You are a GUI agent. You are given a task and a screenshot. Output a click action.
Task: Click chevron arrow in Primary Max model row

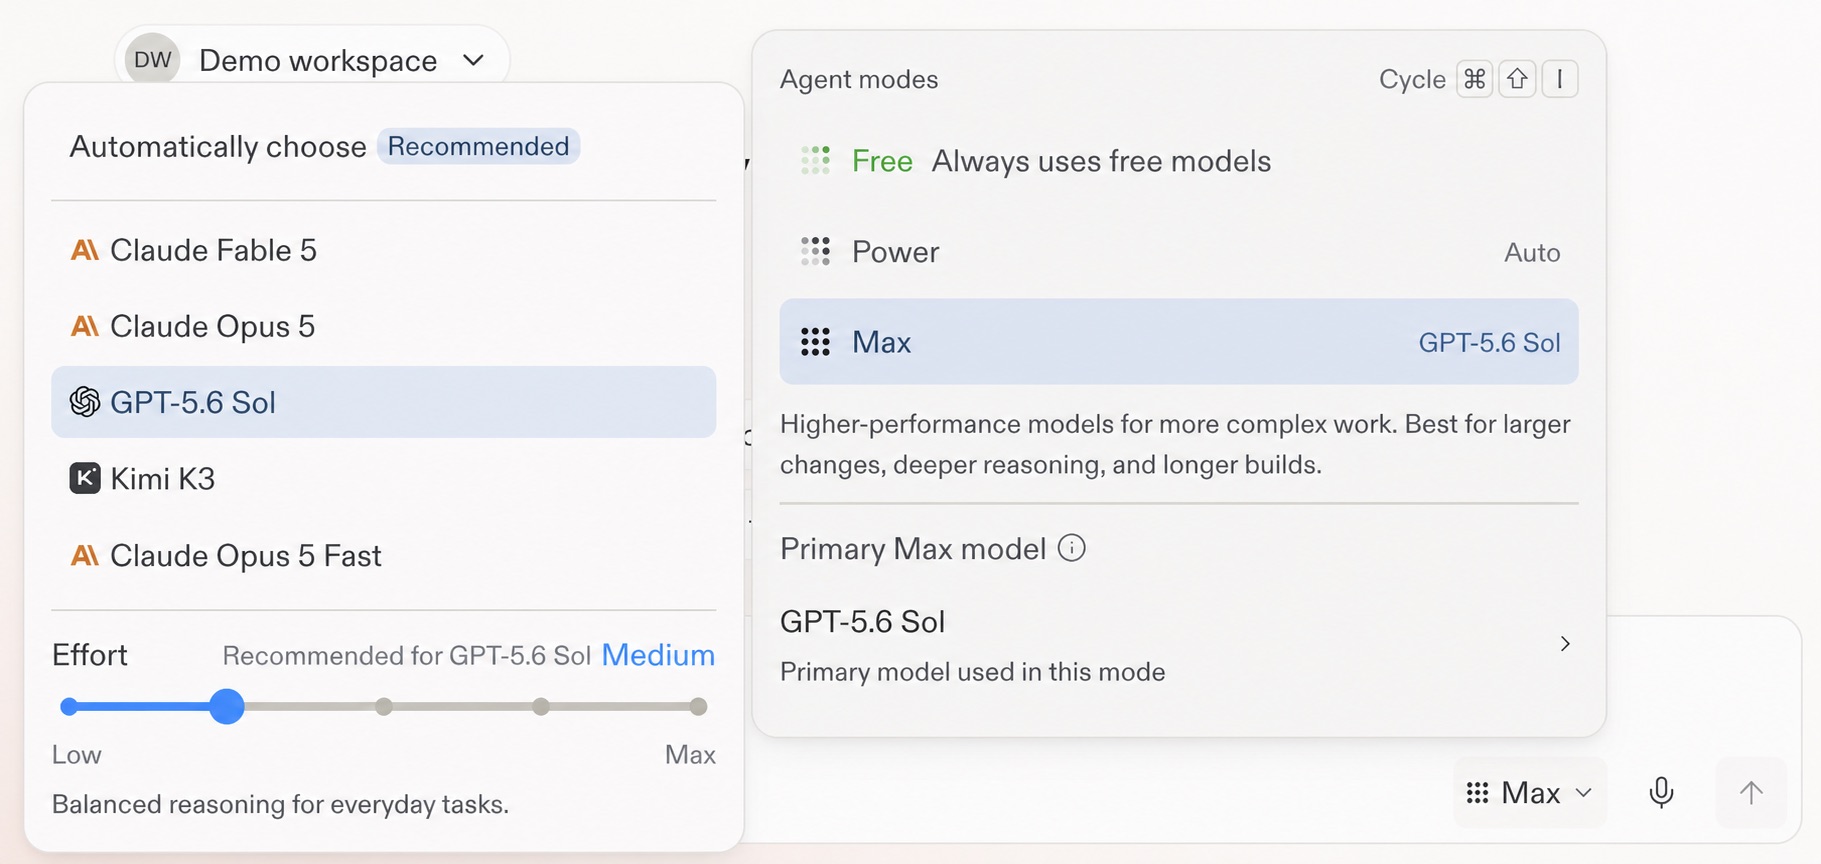click(x=1566, y=644)
